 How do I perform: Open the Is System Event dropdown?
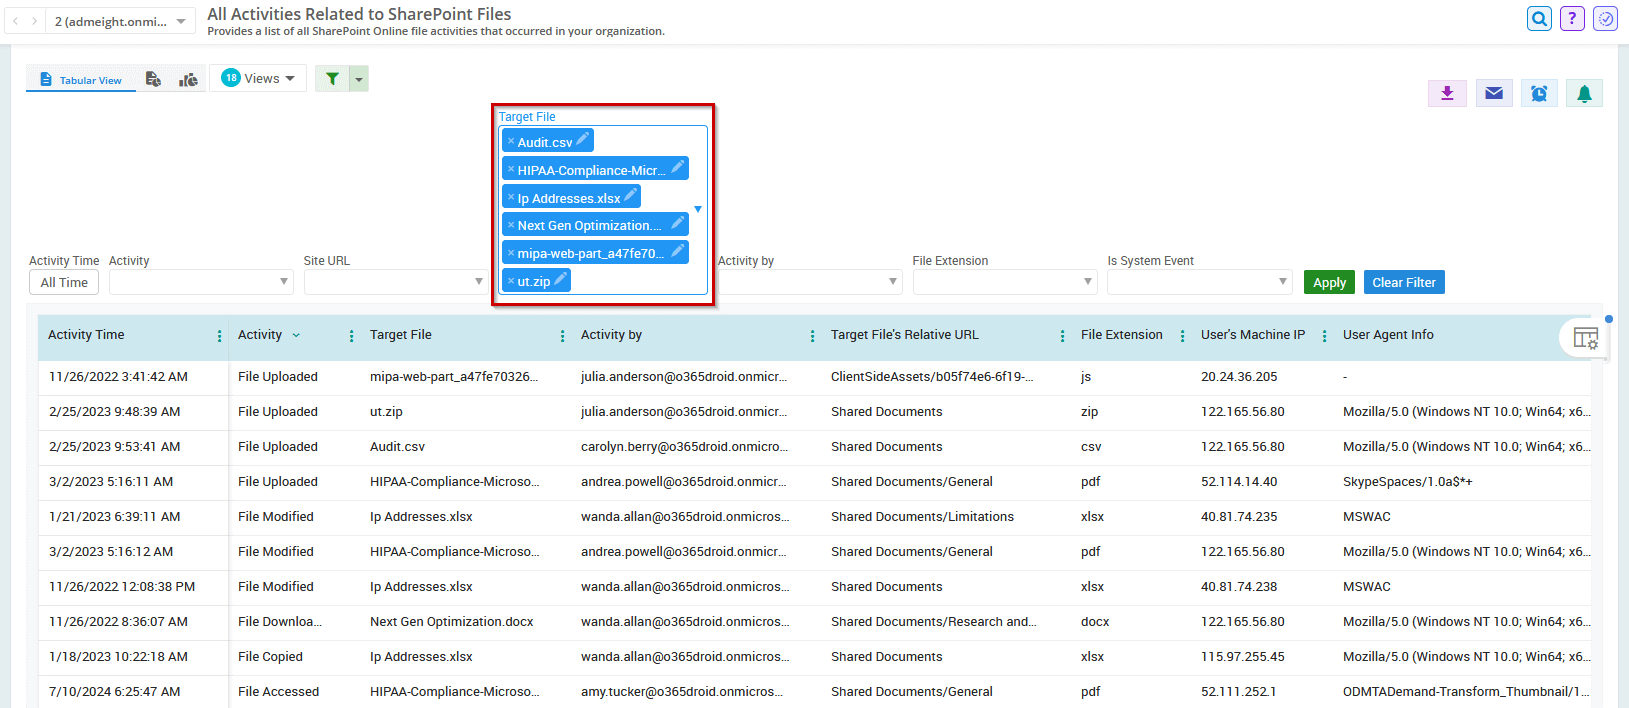tap(1200, 282)
